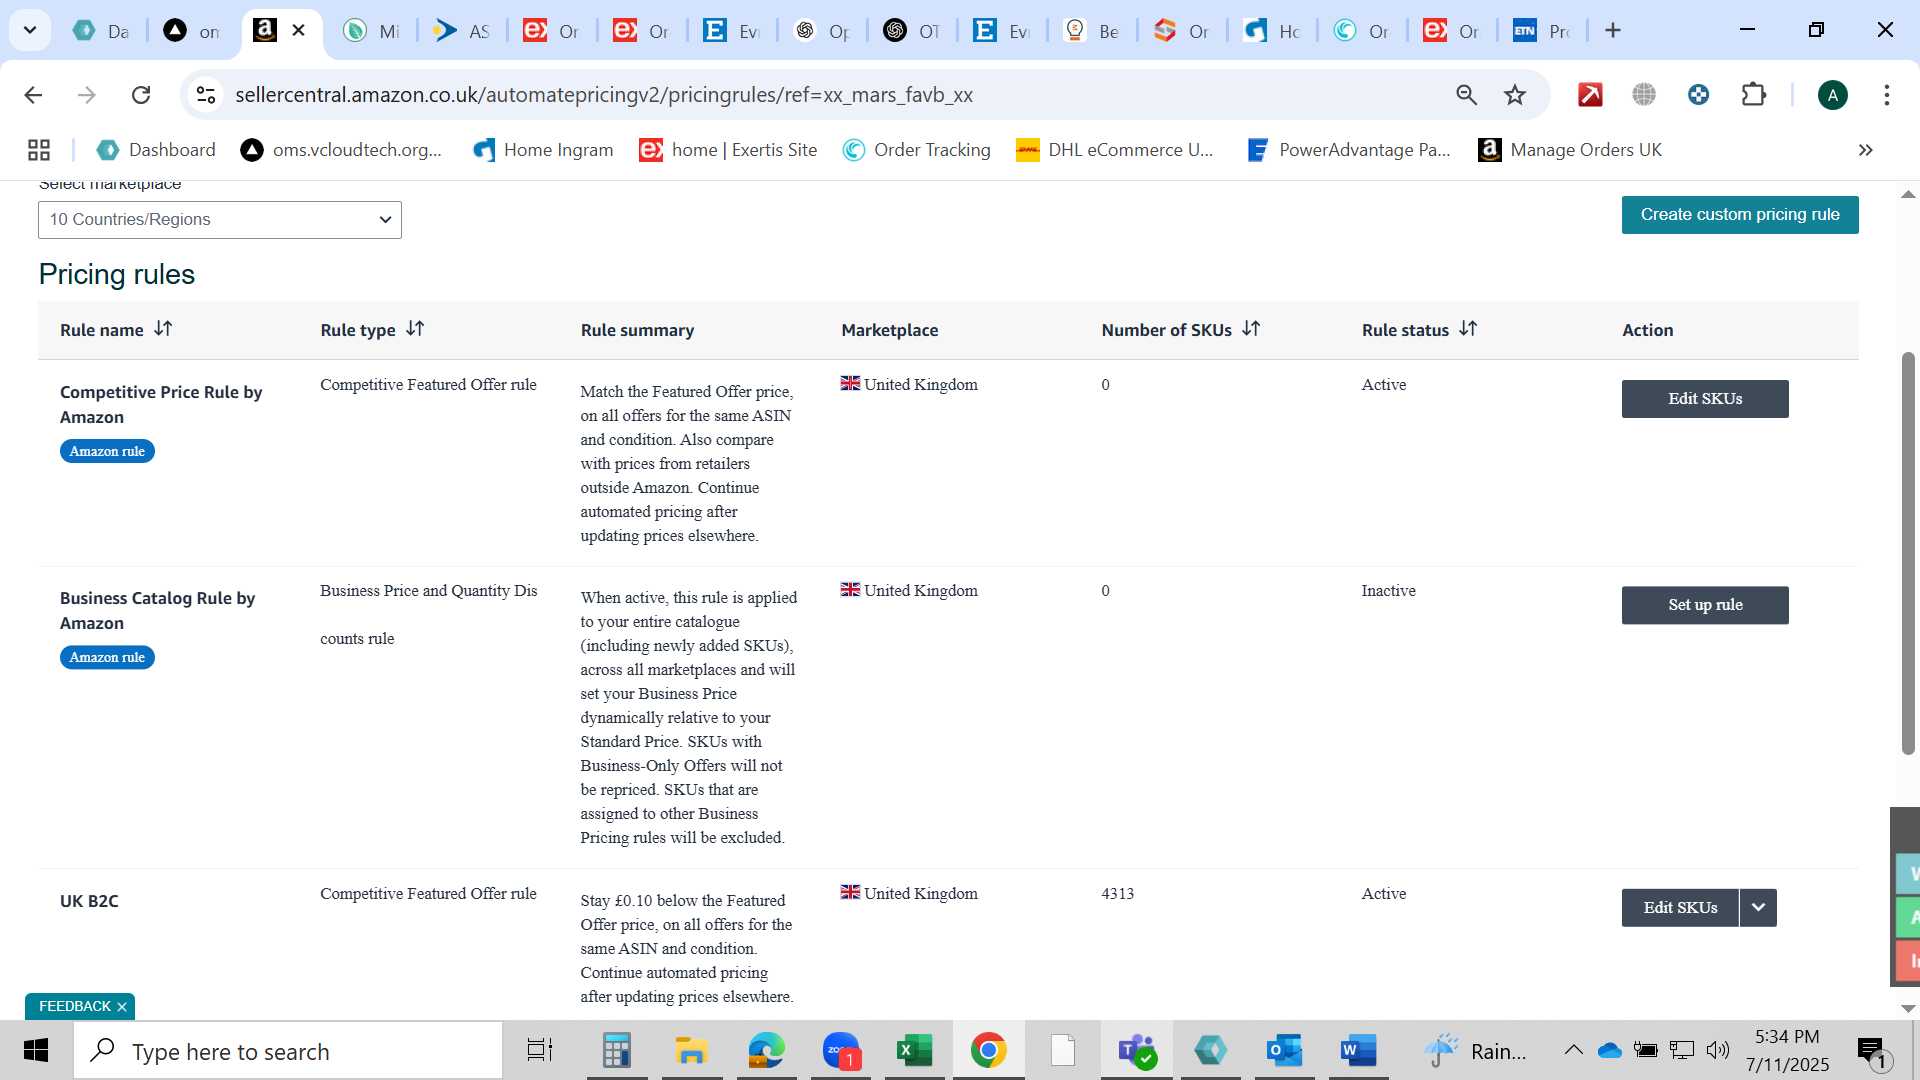Open the apps grid icon in bookmarks bar

[39, 150]
